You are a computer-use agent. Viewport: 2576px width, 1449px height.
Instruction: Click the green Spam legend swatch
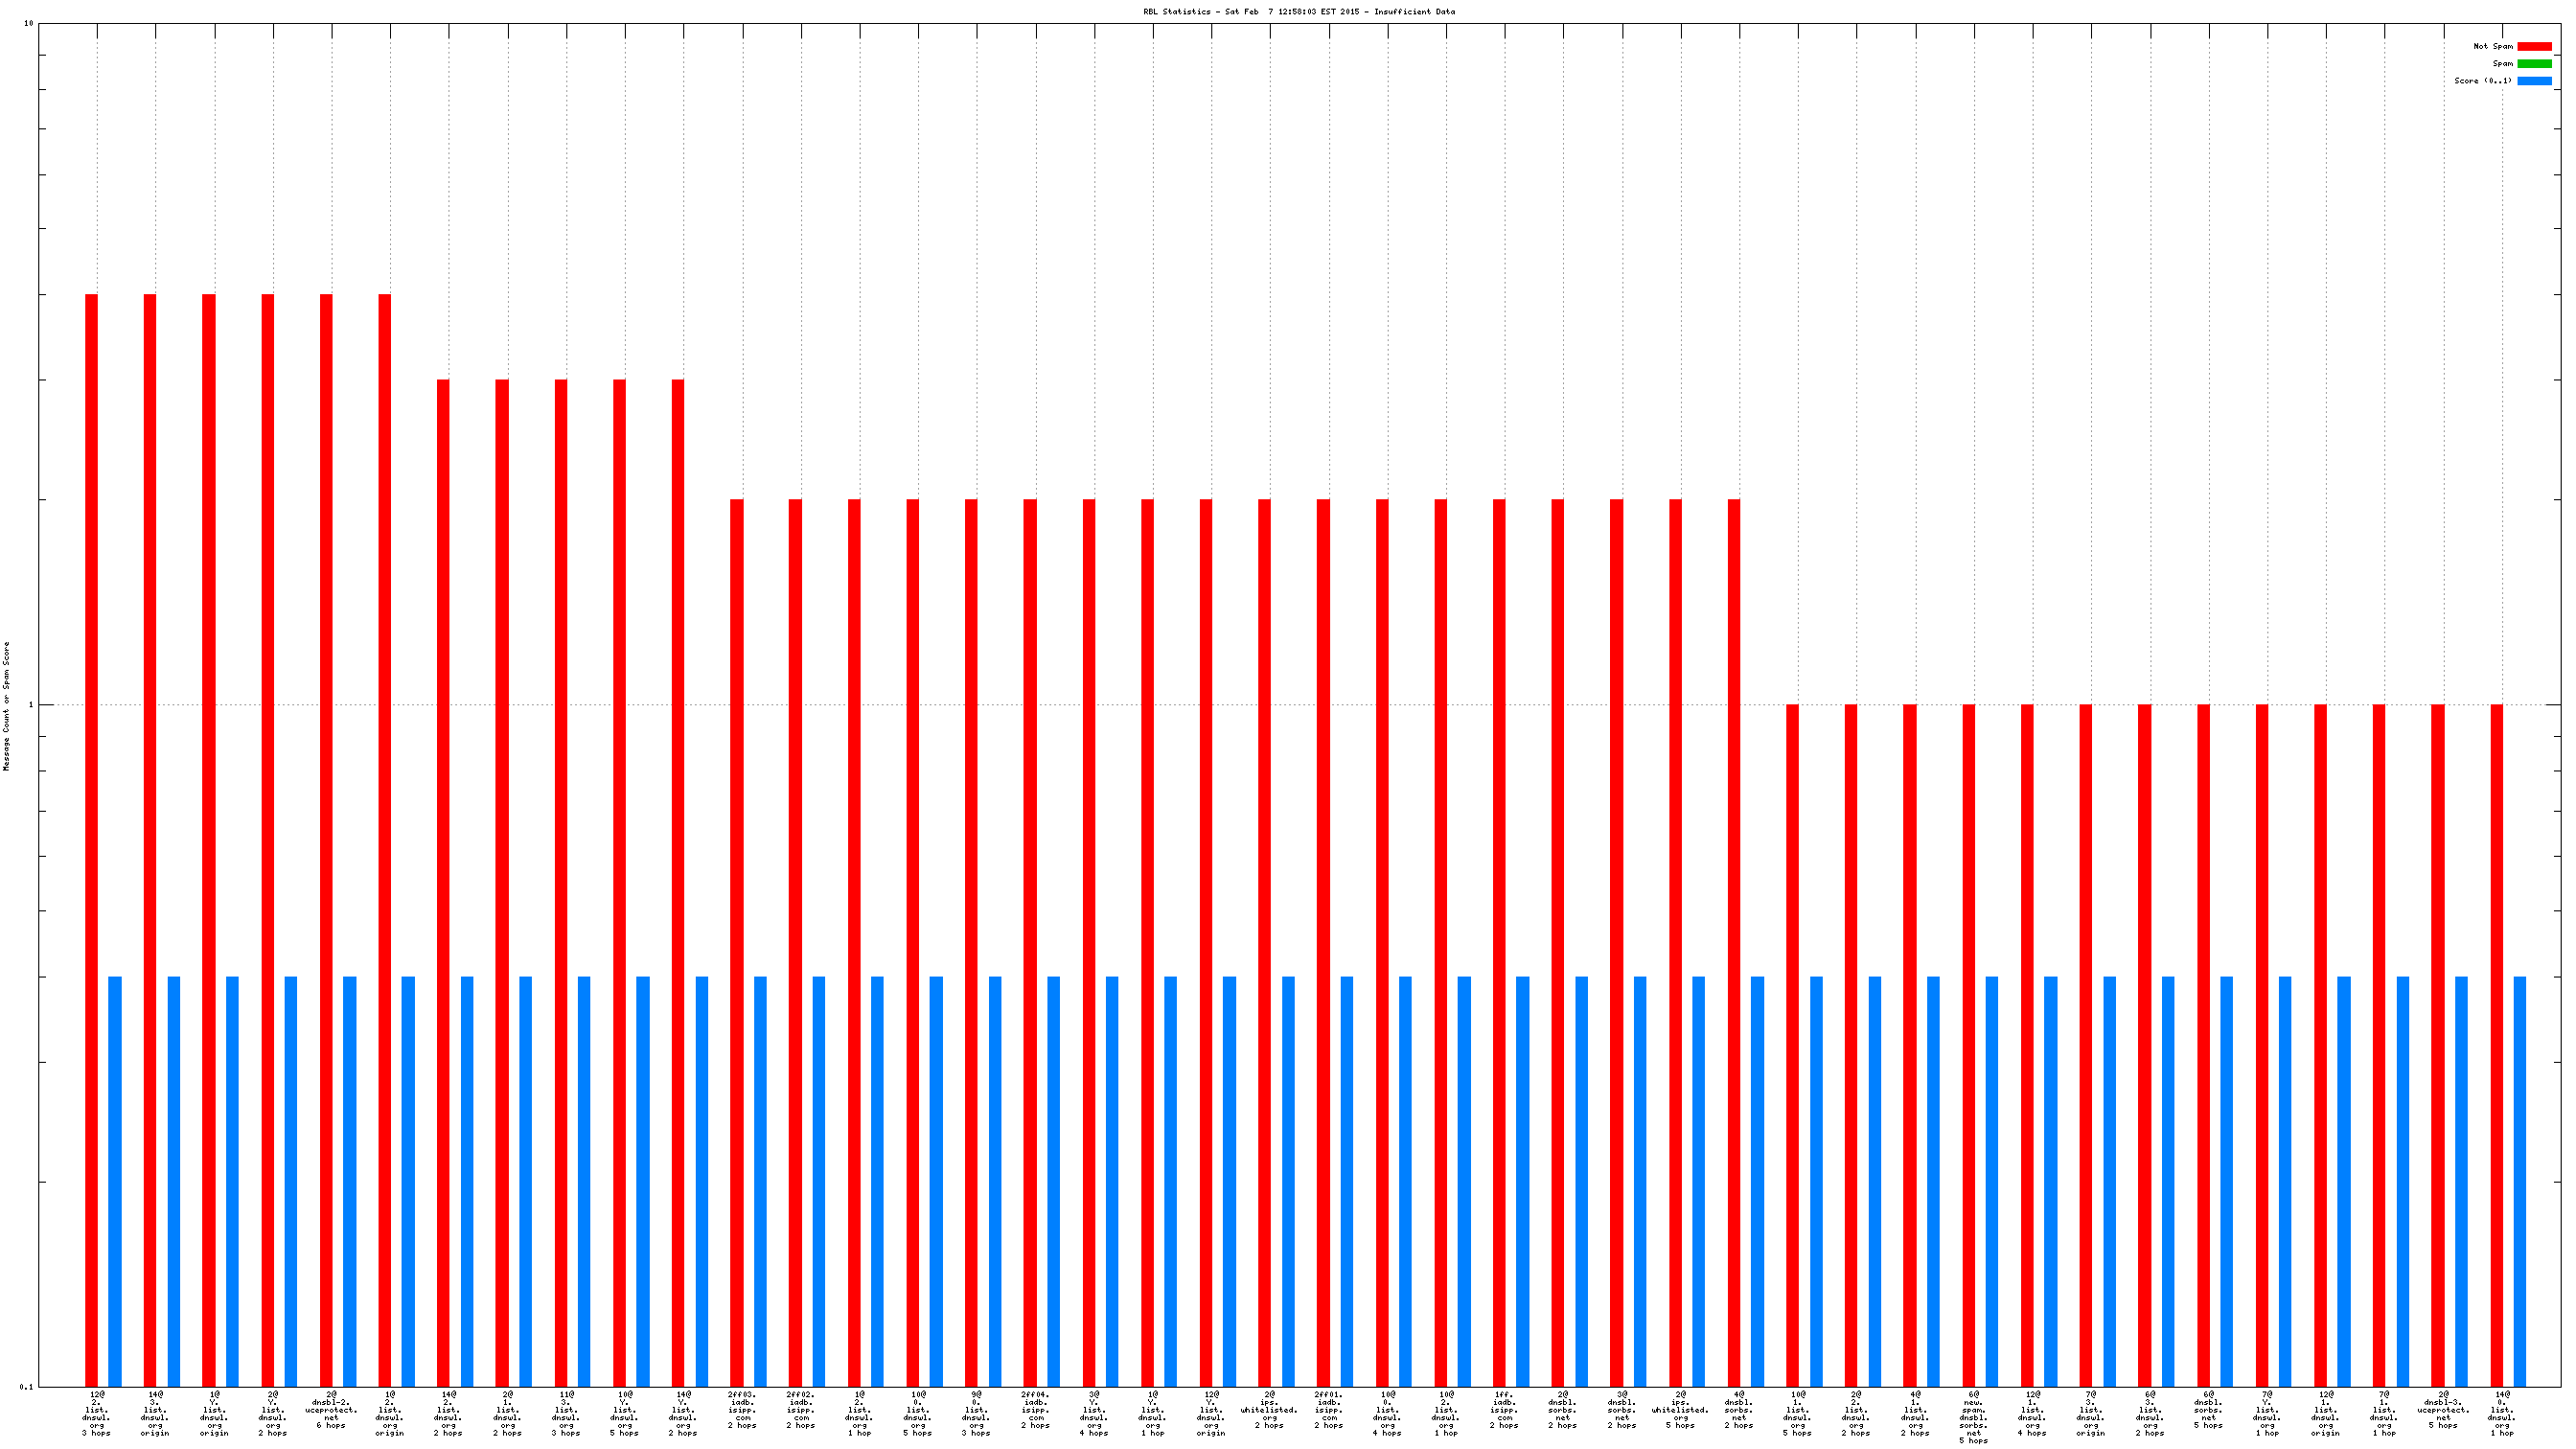tap(2533, 63)
